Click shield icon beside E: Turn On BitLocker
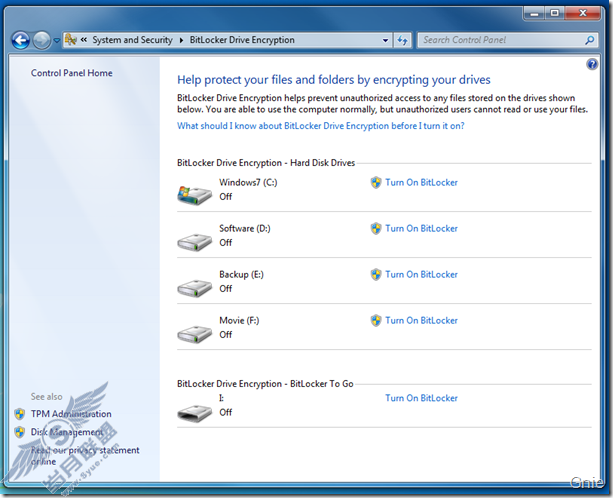Viewport: 613px width, 498px height. (376, 275)
